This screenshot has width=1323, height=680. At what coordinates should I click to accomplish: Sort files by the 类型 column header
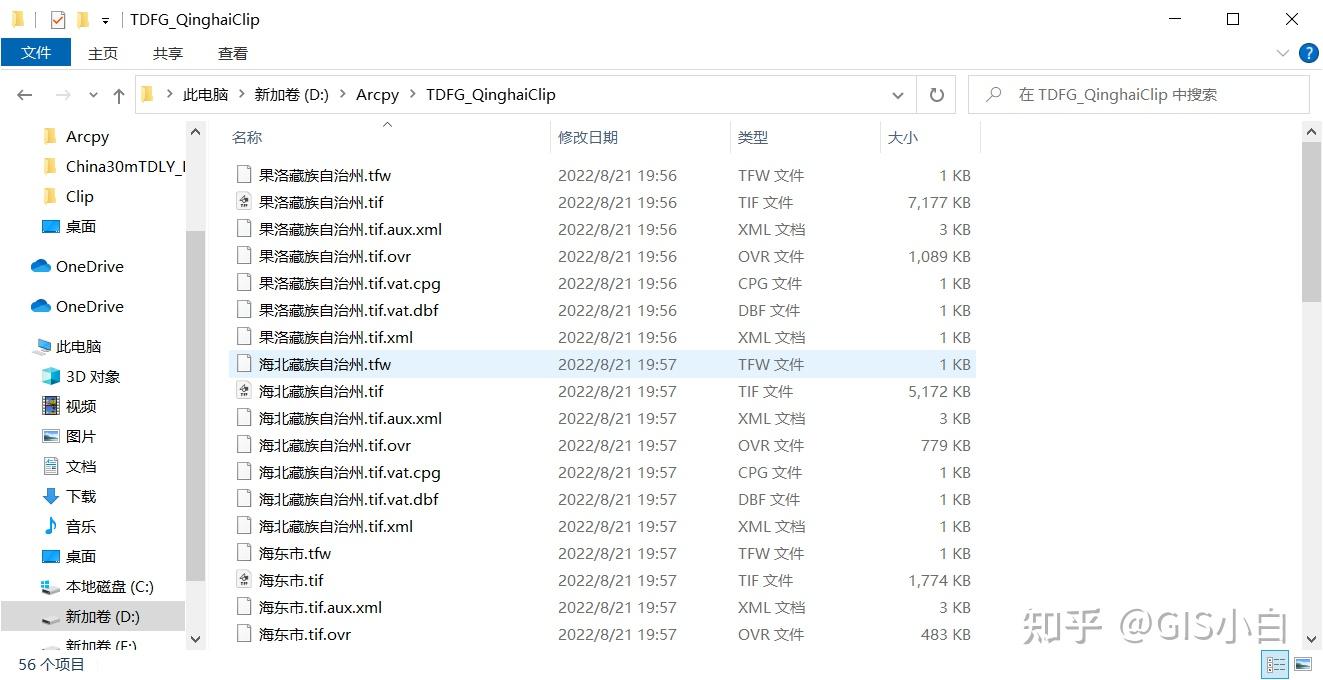(x=753, y=138)
